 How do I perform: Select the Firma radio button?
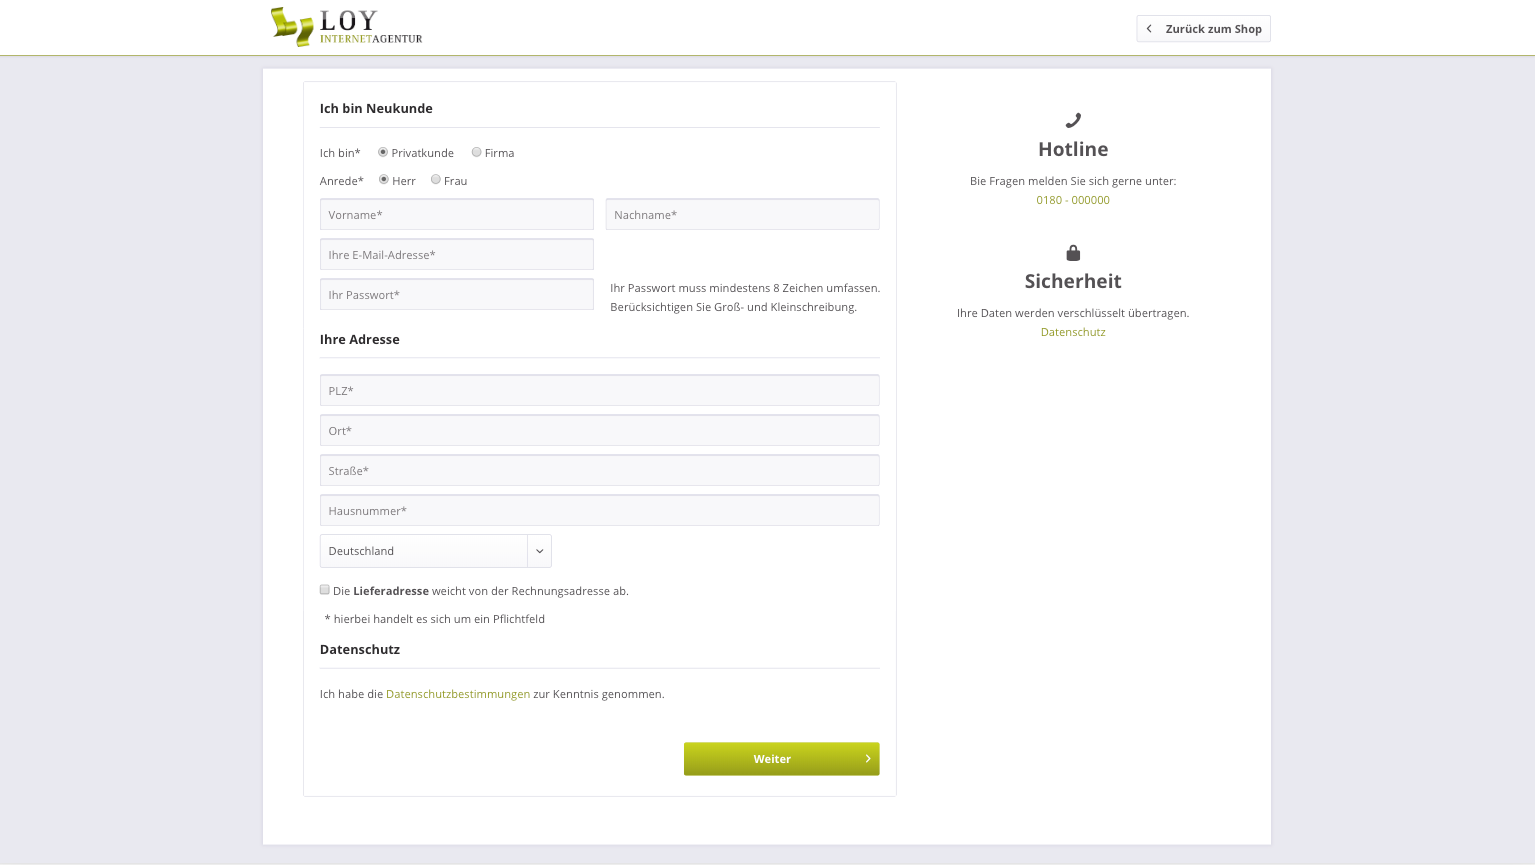[476, 152]
